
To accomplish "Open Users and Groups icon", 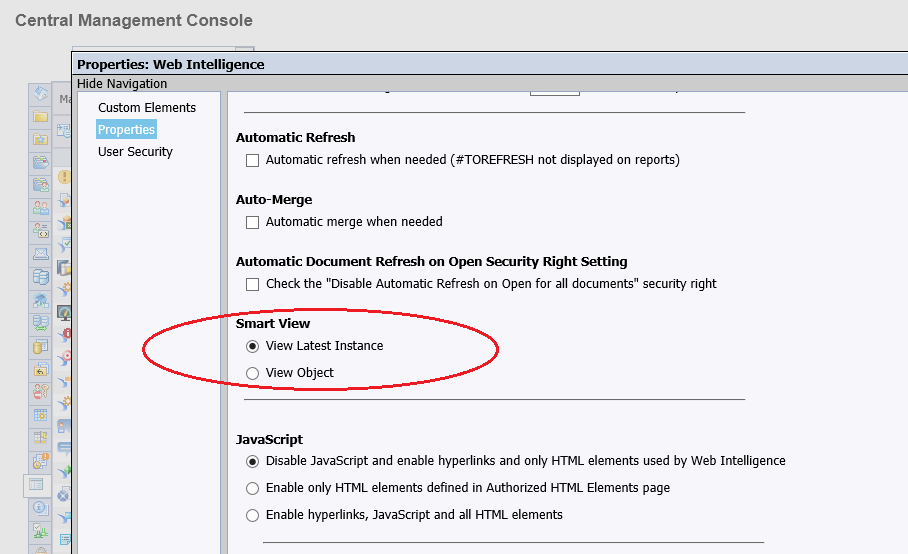I will [x=41, y=208].
